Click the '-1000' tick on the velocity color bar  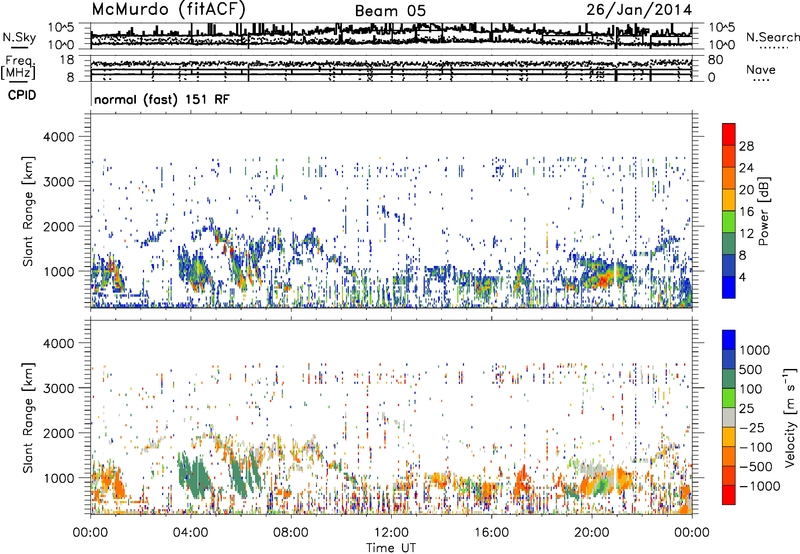click(760, 486)
